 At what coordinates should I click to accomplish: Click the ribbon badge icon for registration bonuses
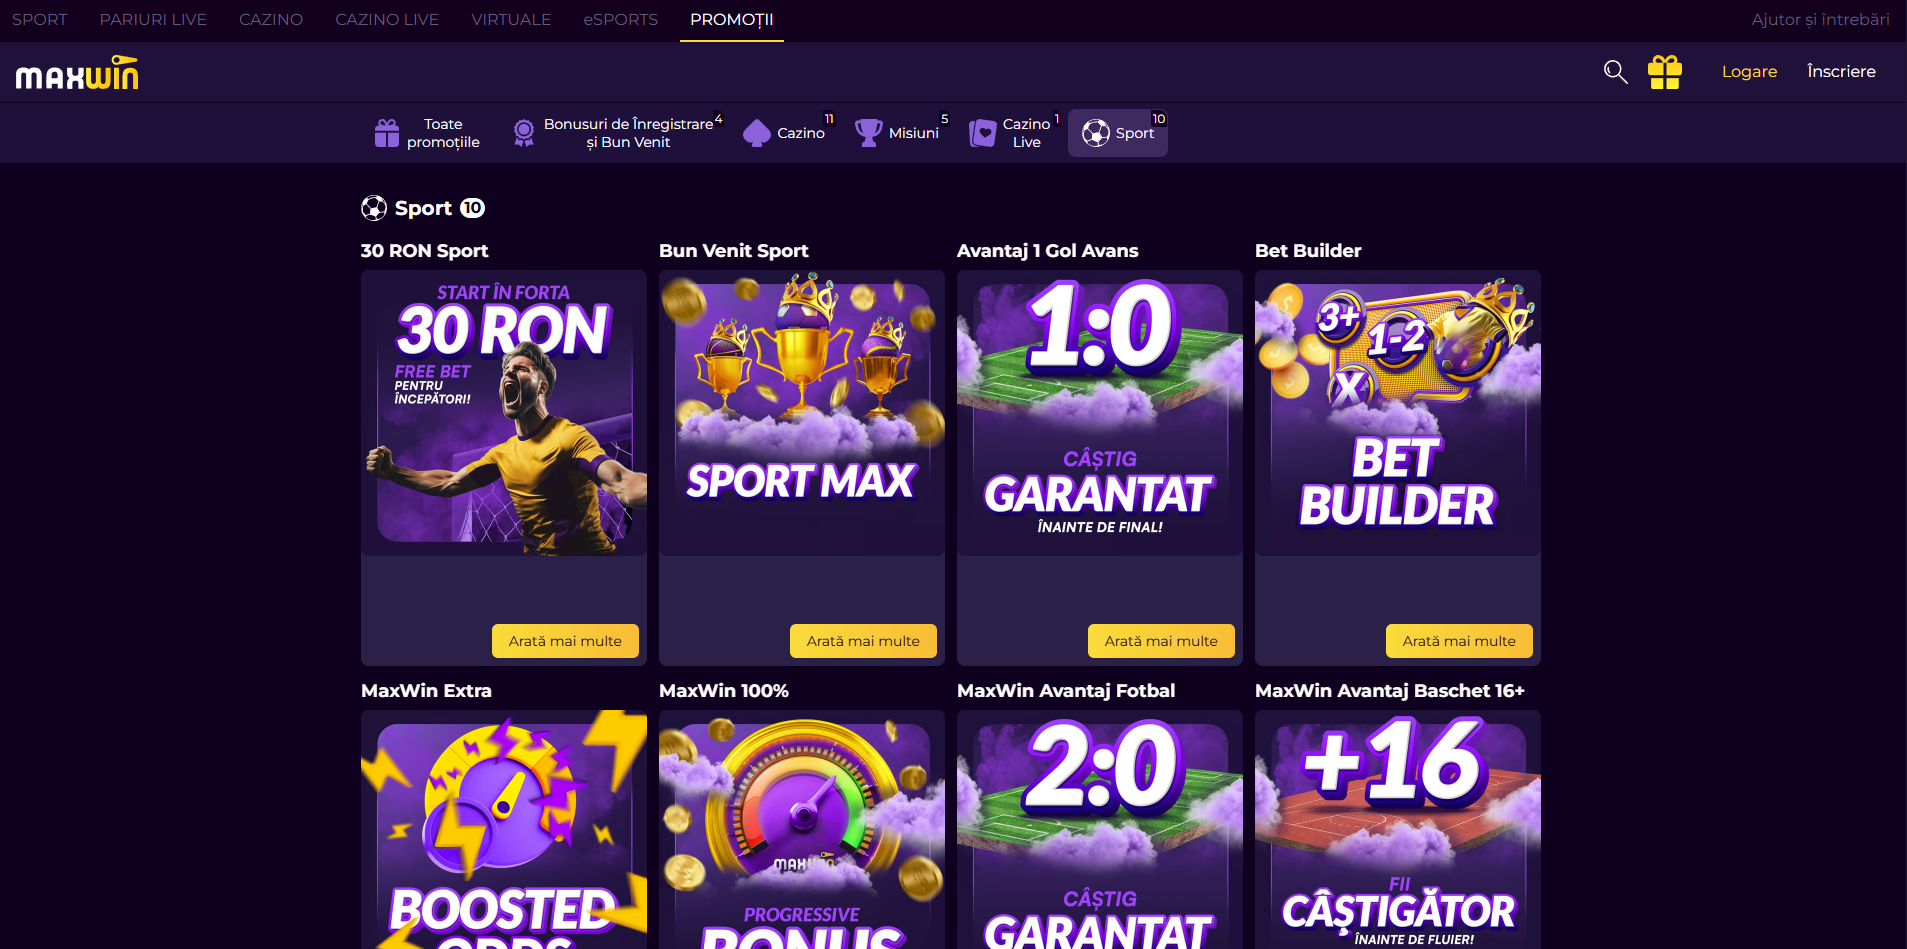pos(524,133)
